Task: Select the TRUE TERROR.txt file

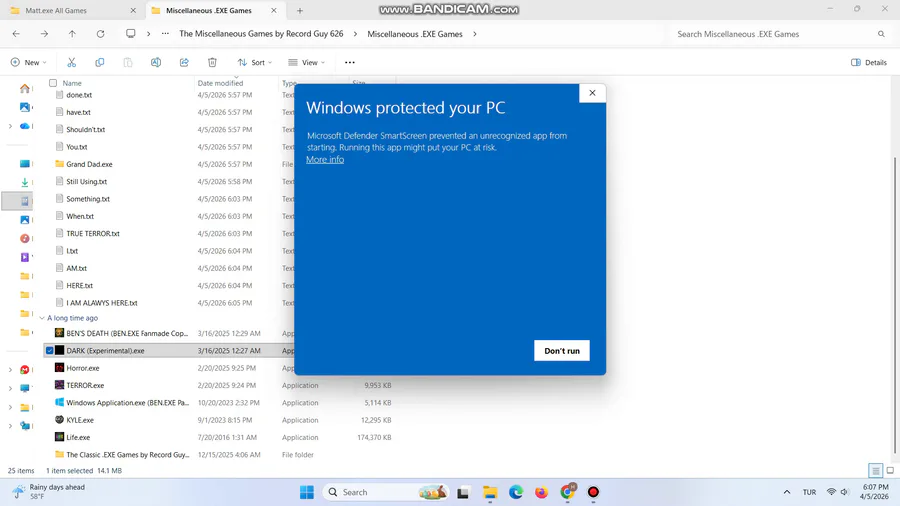Action: click(x=93, y=233)
